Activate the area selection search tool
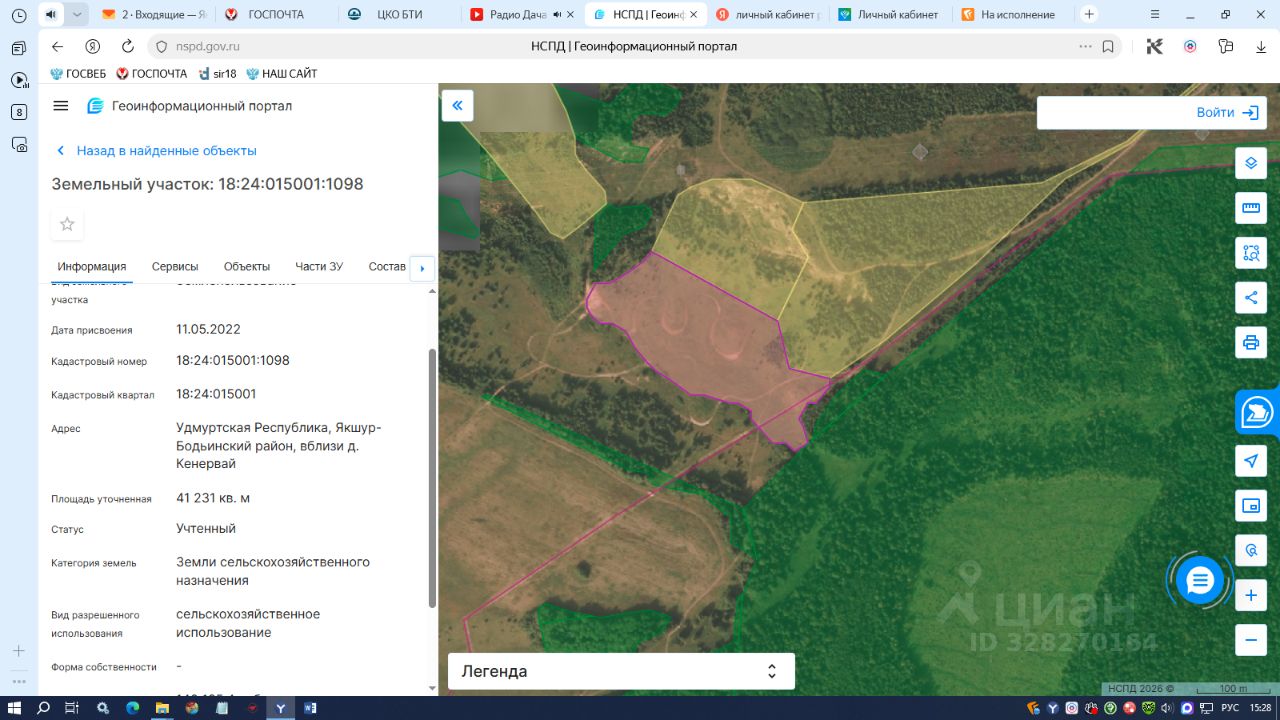Viewport: 1280px width, 720px height. [1251, 253]
